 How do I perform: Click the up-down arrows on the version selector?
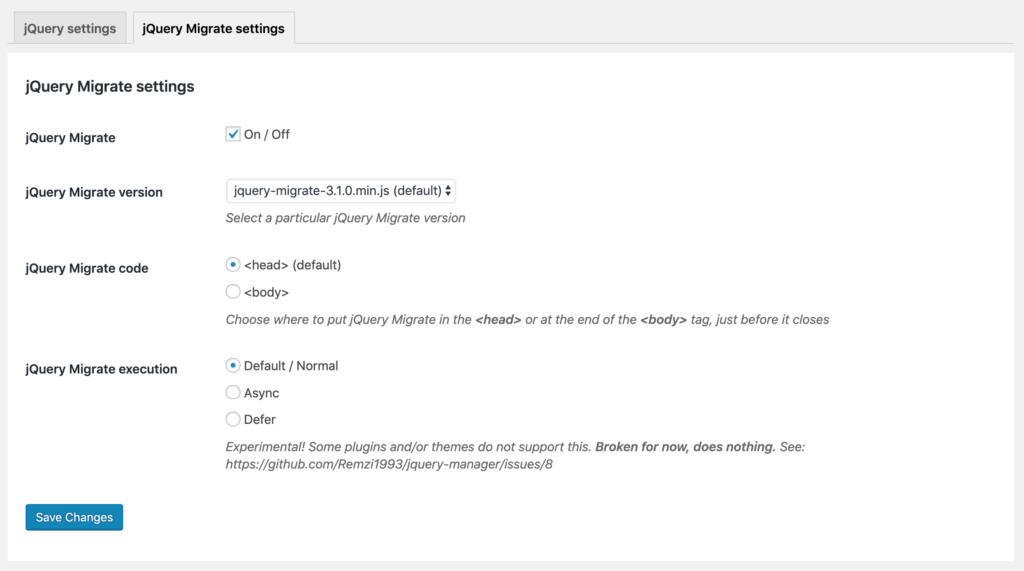pos(448,191)
